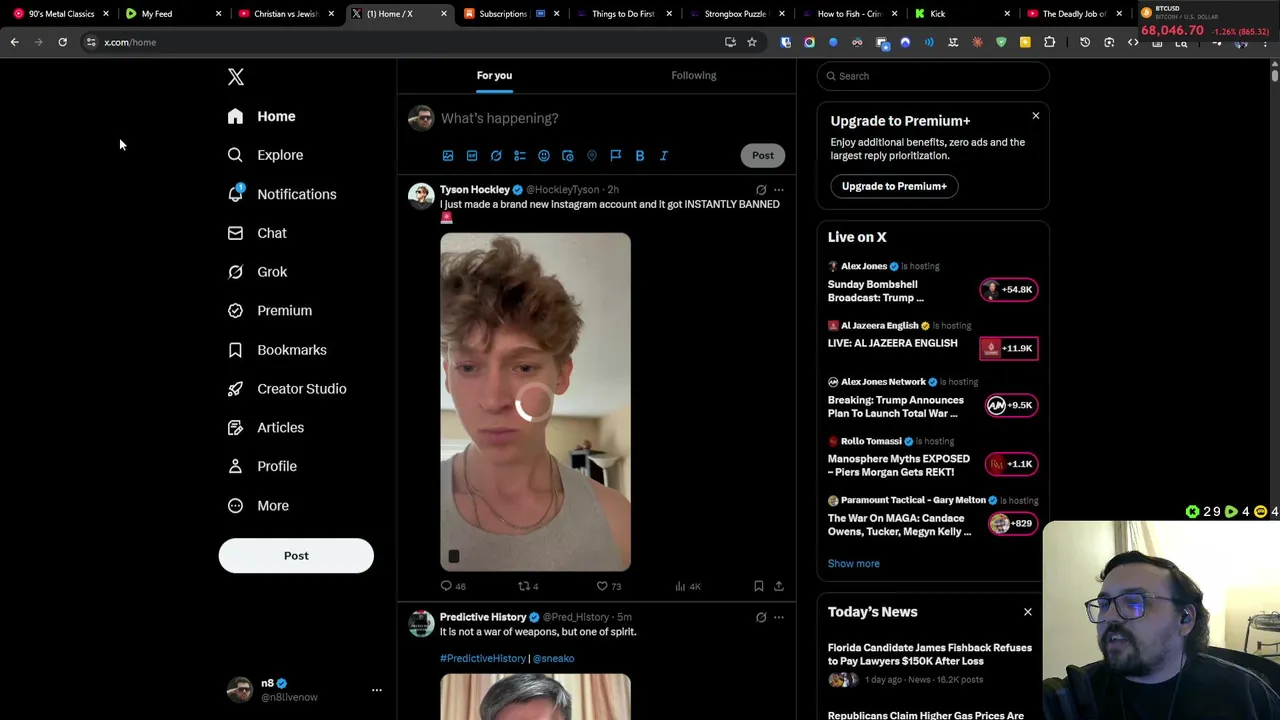Screen dimensions: 1280x720
Task: Bookmark Tyson Hockley's post
Action: 758,586
